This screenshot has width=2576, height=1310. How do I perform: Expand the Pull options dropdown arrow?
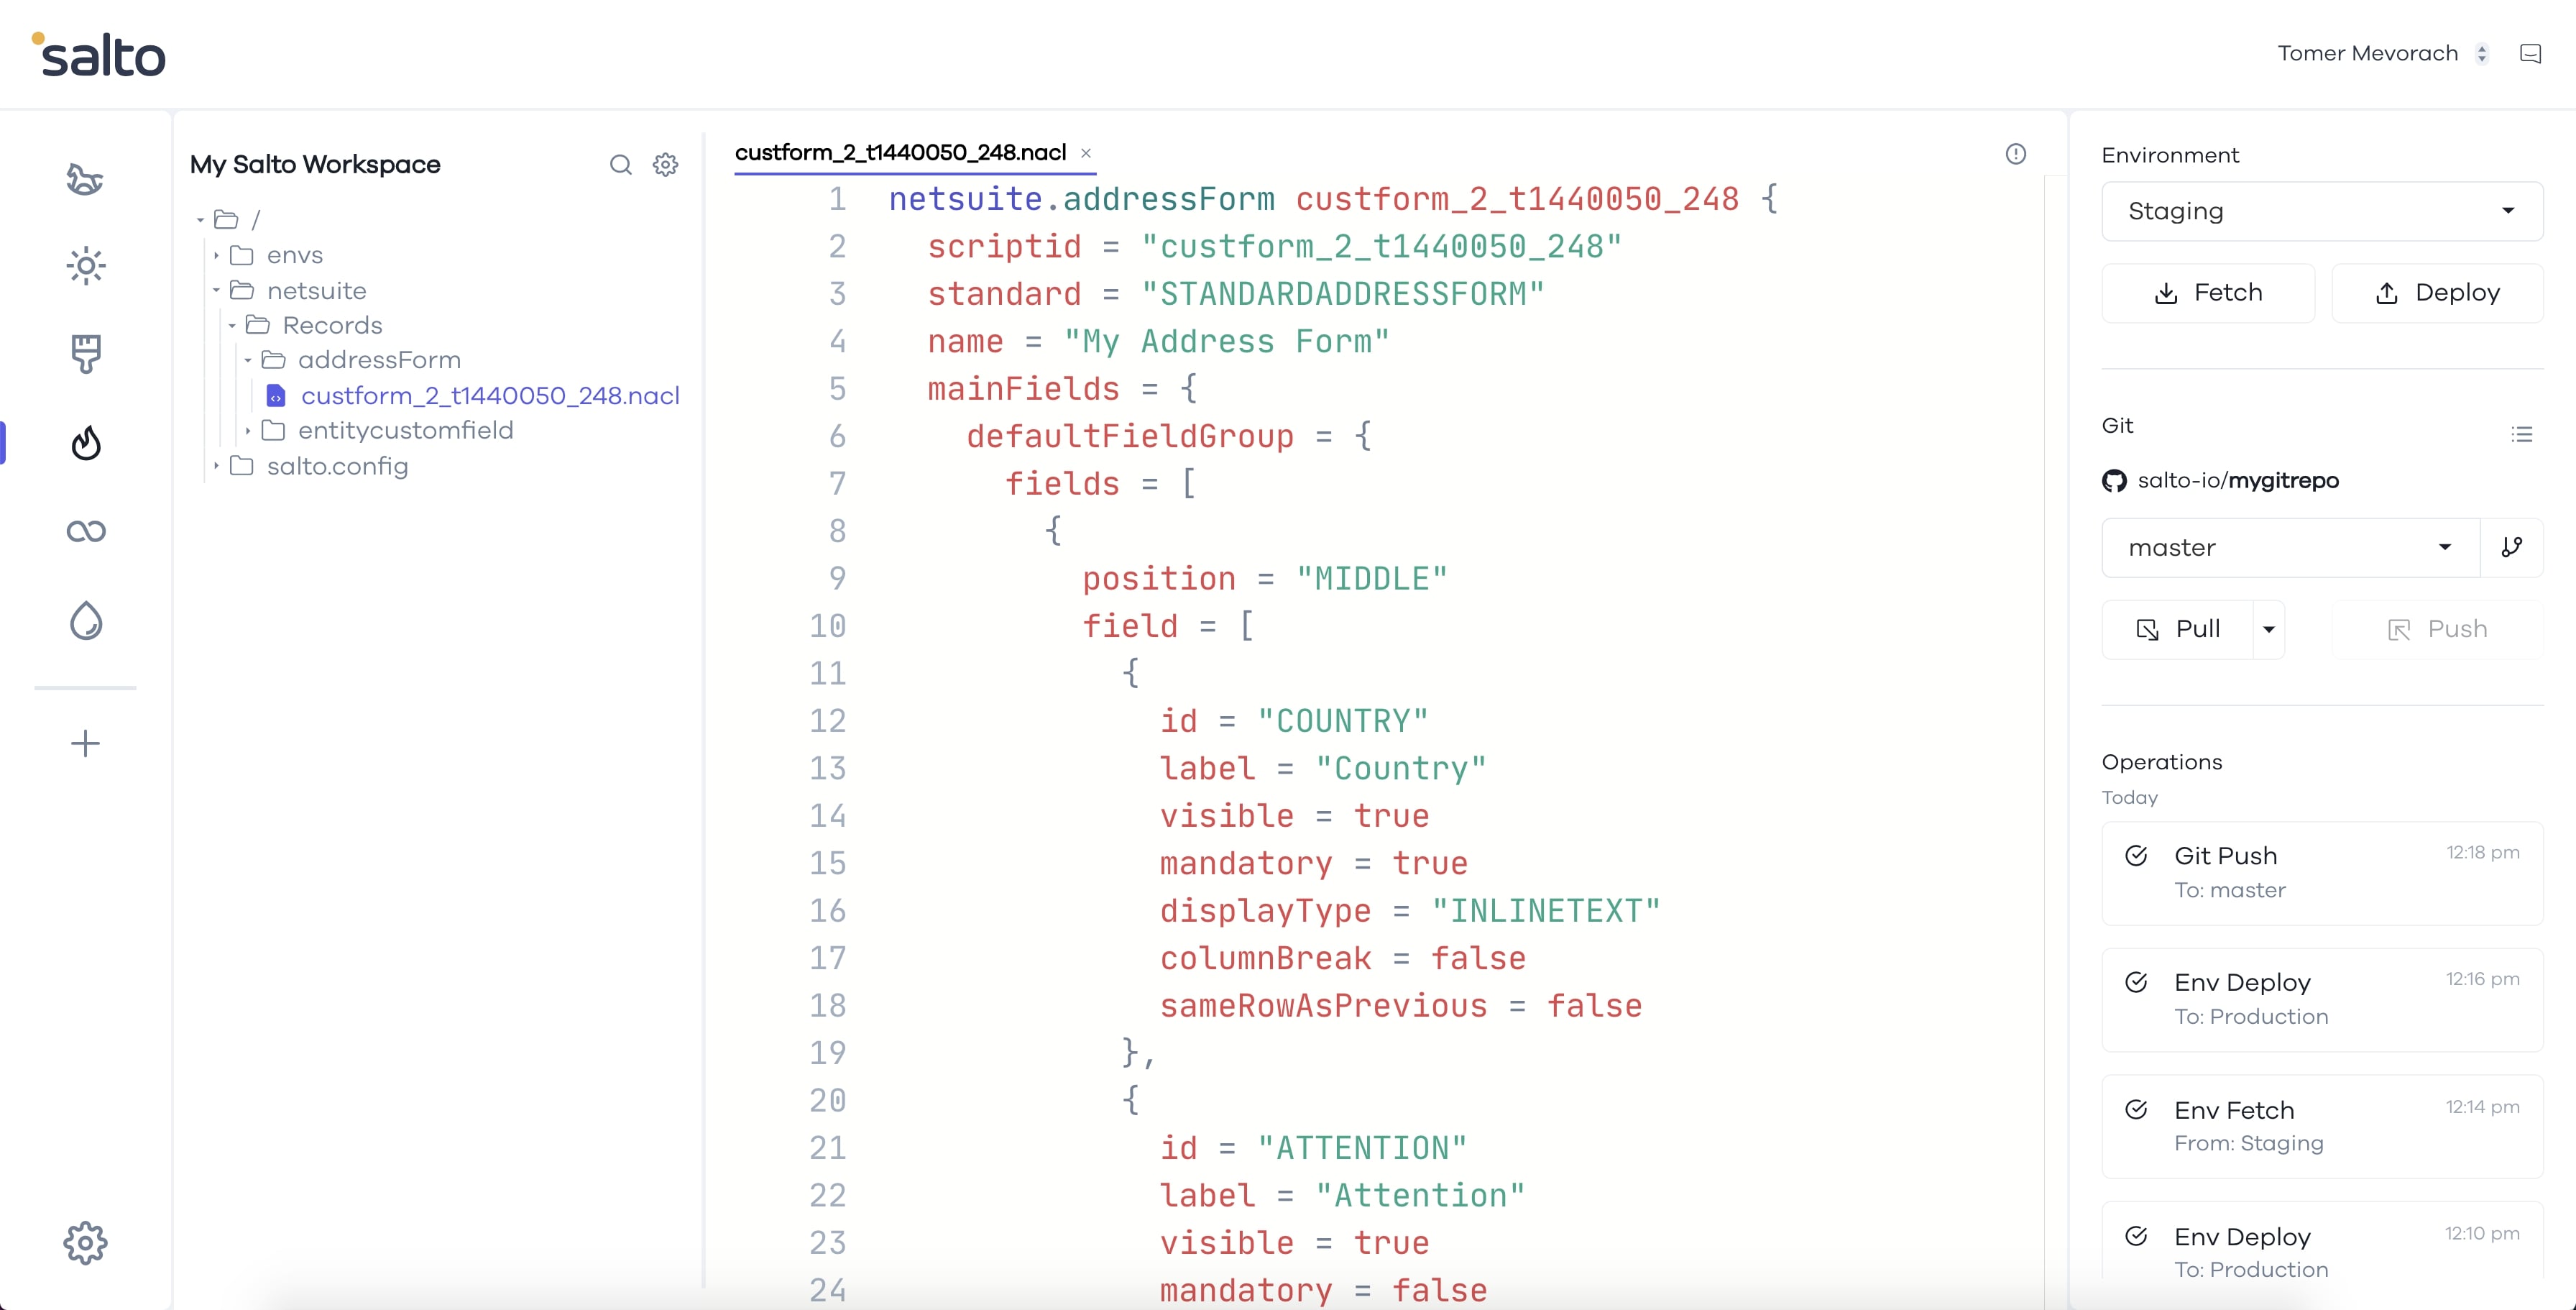2269,629
